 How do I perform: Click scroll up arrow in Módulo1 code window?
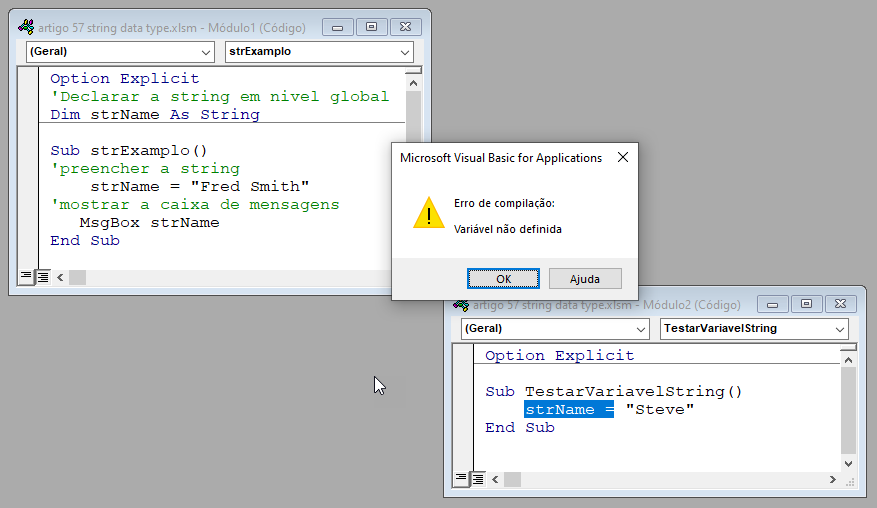click(x=413, y=83)
